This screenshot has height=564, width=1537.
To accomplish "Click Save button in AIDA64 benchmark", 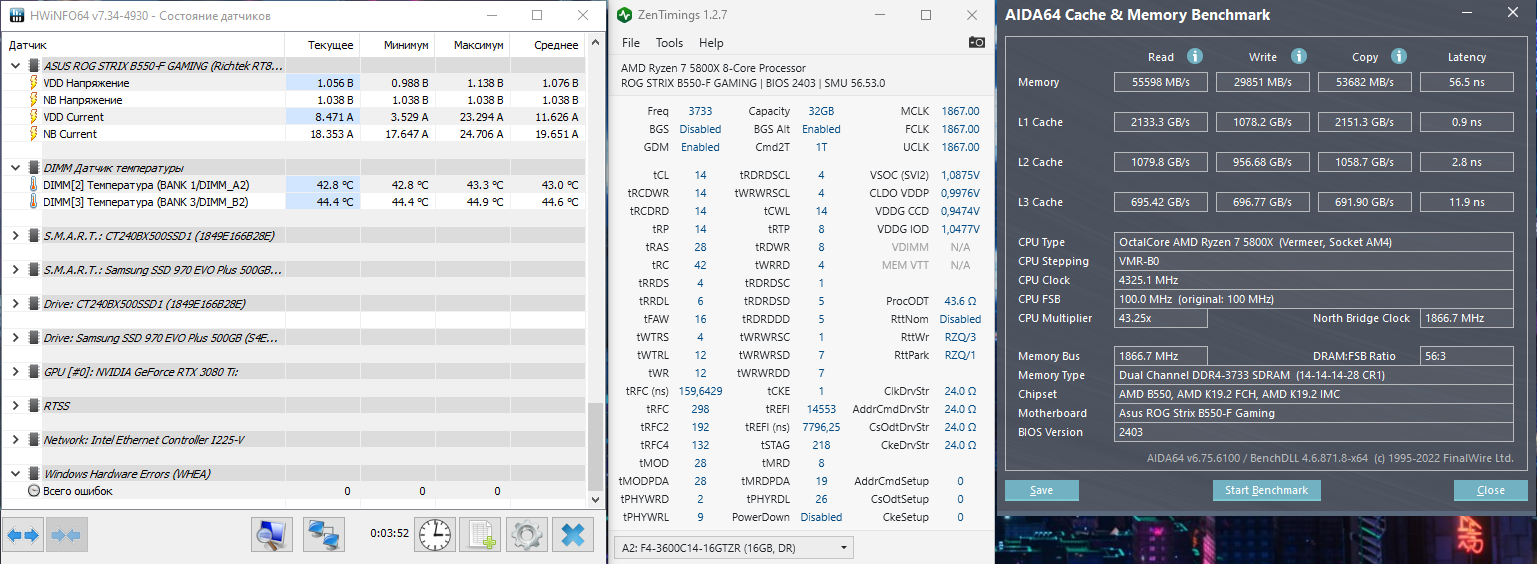I will point(1042,490).
